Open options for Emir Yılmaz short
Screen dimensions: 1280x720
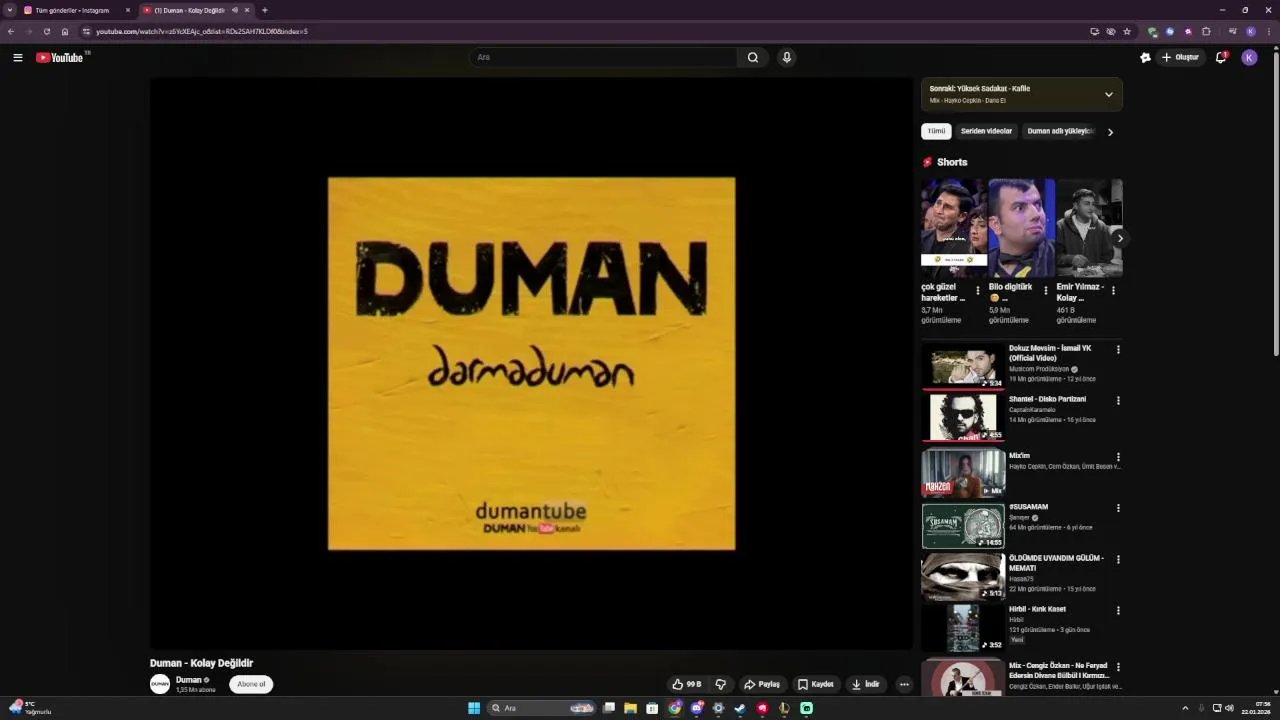tap(1113, 291)
